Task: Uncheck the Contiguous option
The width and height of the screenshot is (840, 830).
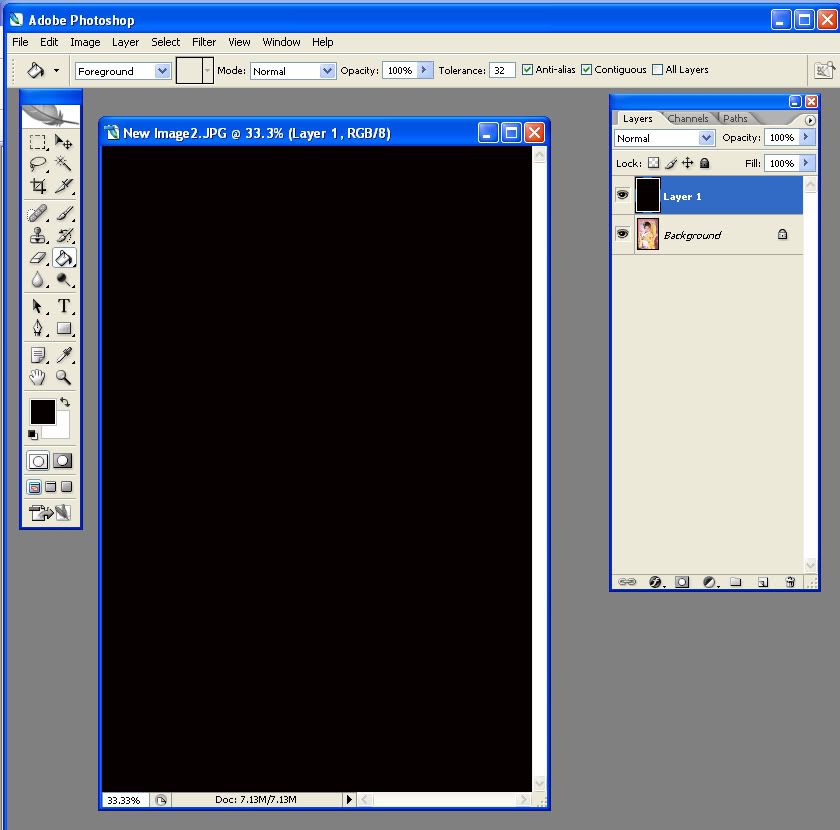Action: pos(587,69)
